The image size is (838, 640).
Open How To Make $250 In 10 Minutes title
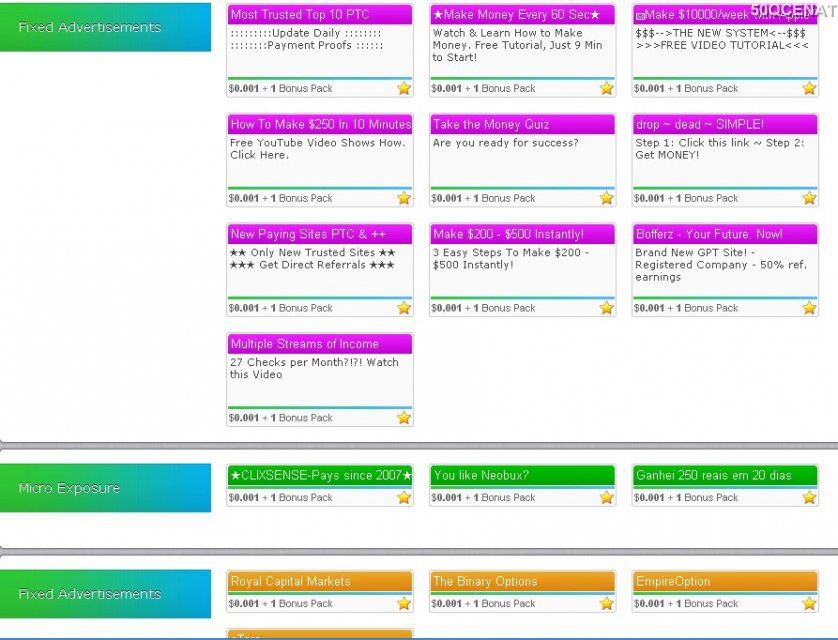(x=320, y=124)
